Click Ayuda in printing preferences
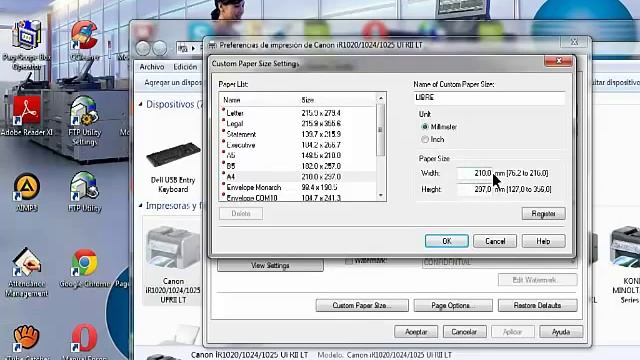This screenshot has width=640, height=360. click(561, 332)
